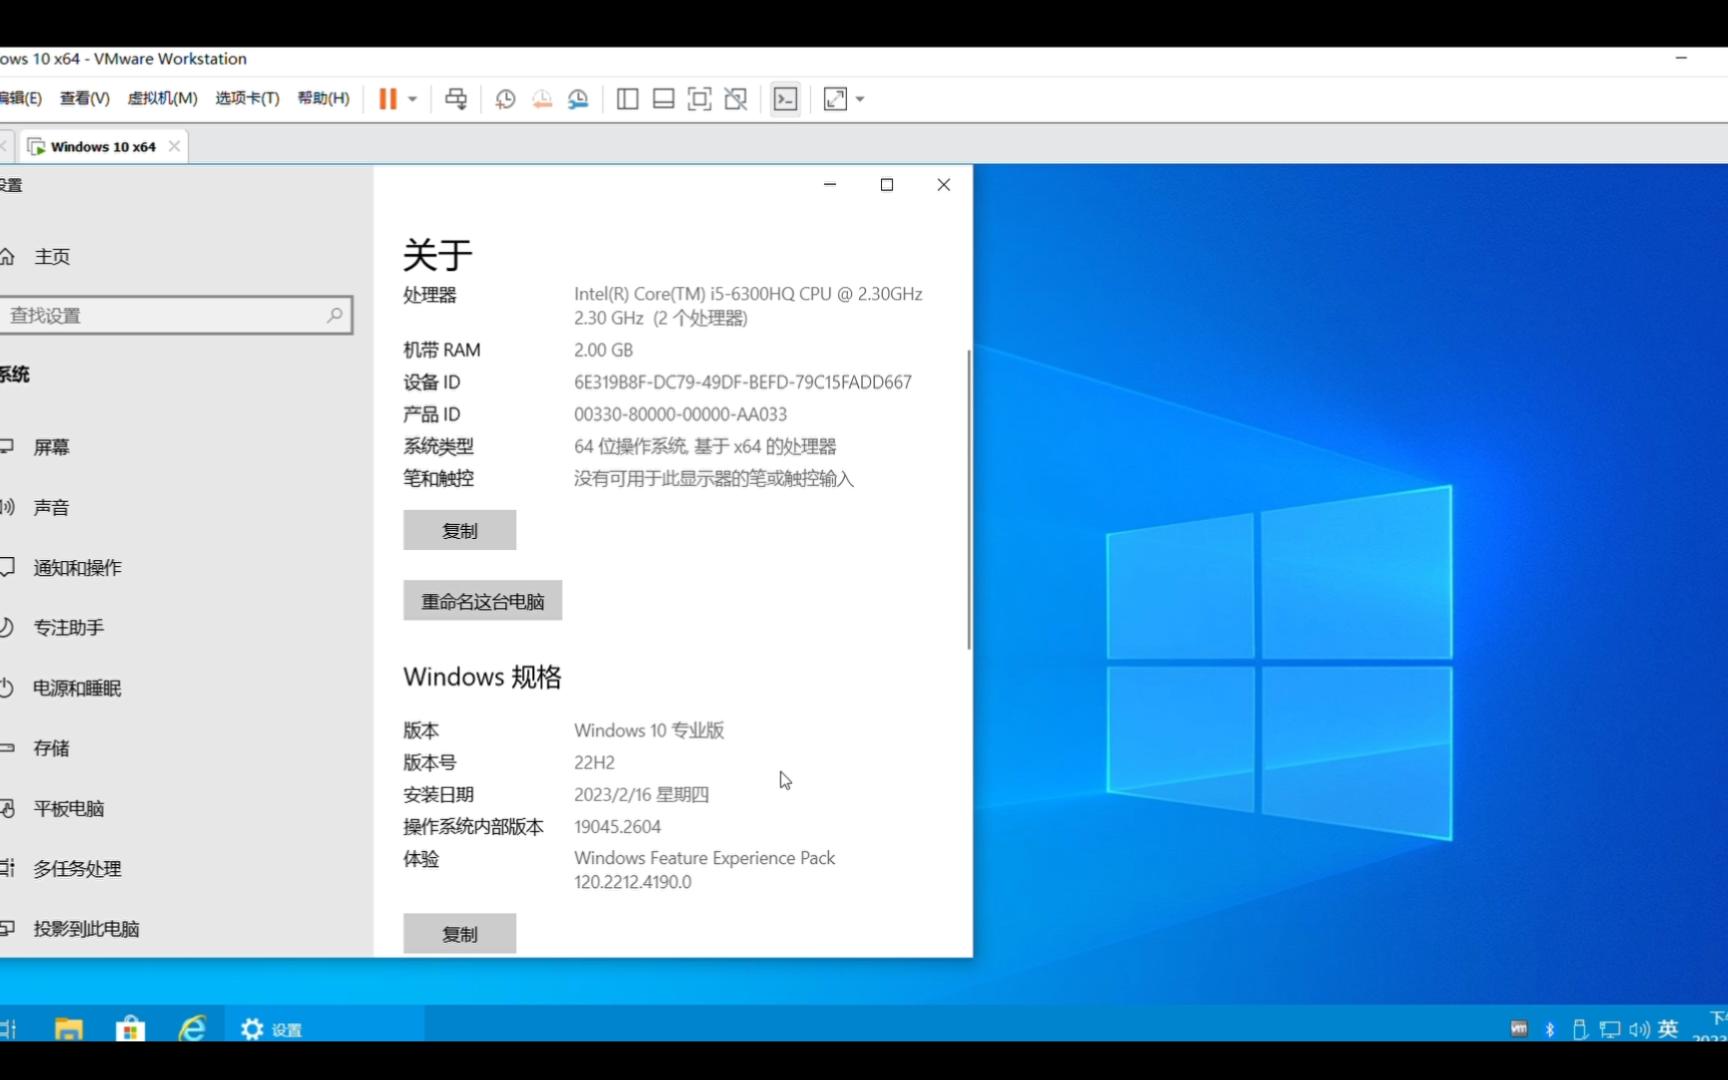Click 复制 under Windows 规格
The width and height of the screenshot is (1728, 1080).
(x=459, y=933)
